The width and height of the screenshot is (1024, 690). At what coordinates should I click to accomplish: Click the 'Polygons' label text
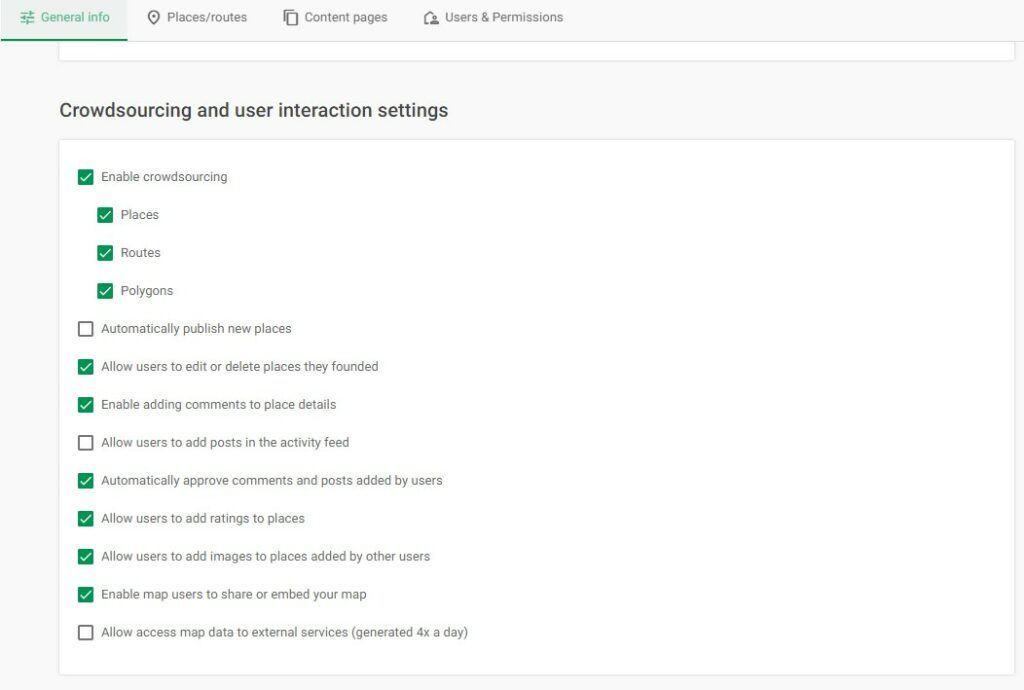pyautogui.click(x=147, y=290)
